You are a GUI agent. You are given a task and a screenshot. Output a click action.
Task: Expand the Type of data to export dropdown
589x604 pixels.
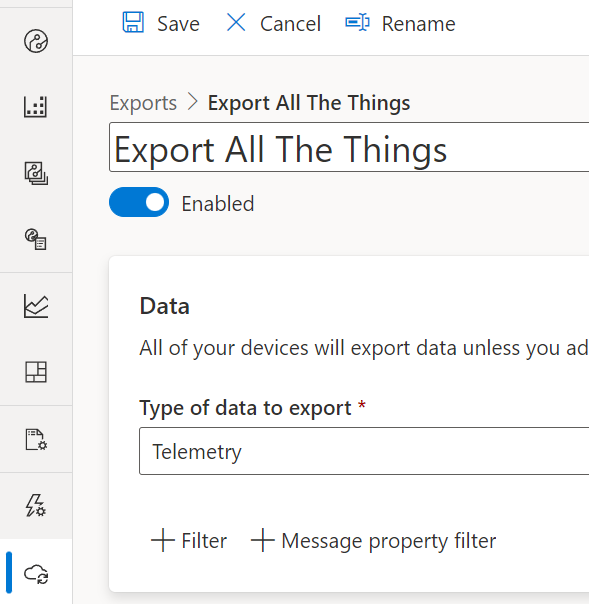tap(364, 451)
